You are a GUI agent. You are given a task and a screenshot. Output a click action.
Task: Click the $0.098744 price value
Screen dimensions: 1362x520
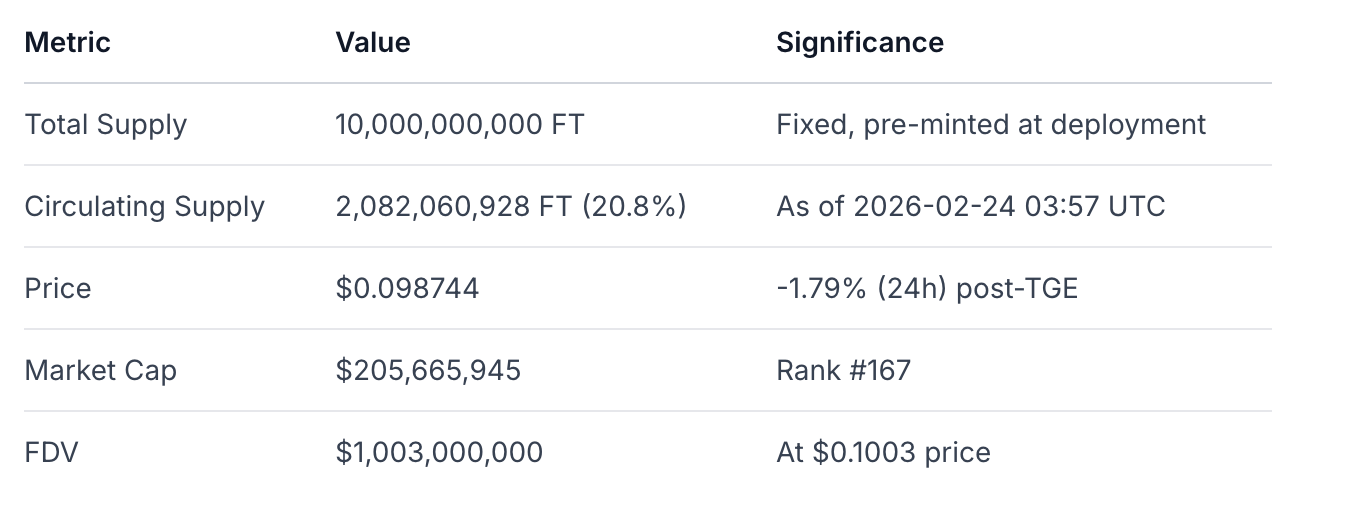point(407,289)
